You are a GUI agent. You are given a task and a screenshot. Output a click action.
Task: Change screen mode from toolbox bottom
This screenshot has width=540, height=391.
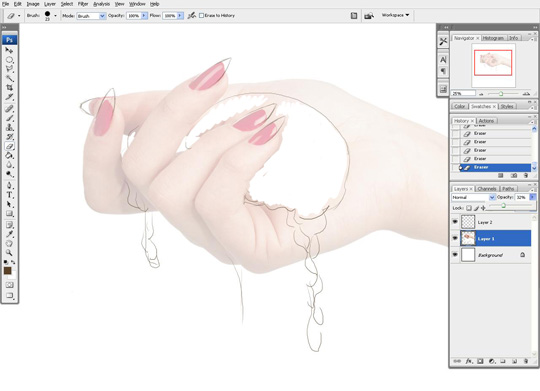[x=9, y=296]
